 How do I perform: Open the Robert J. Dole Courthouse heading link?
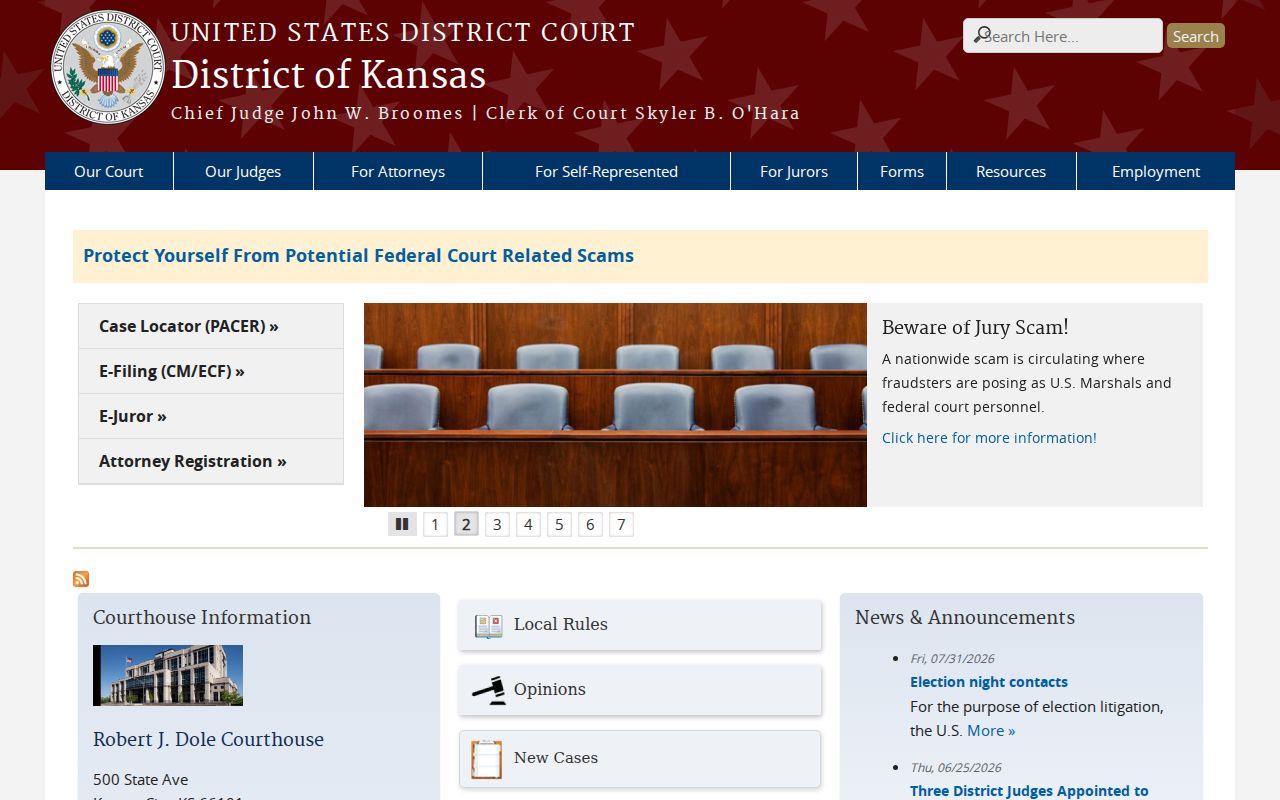click(208, 739)
